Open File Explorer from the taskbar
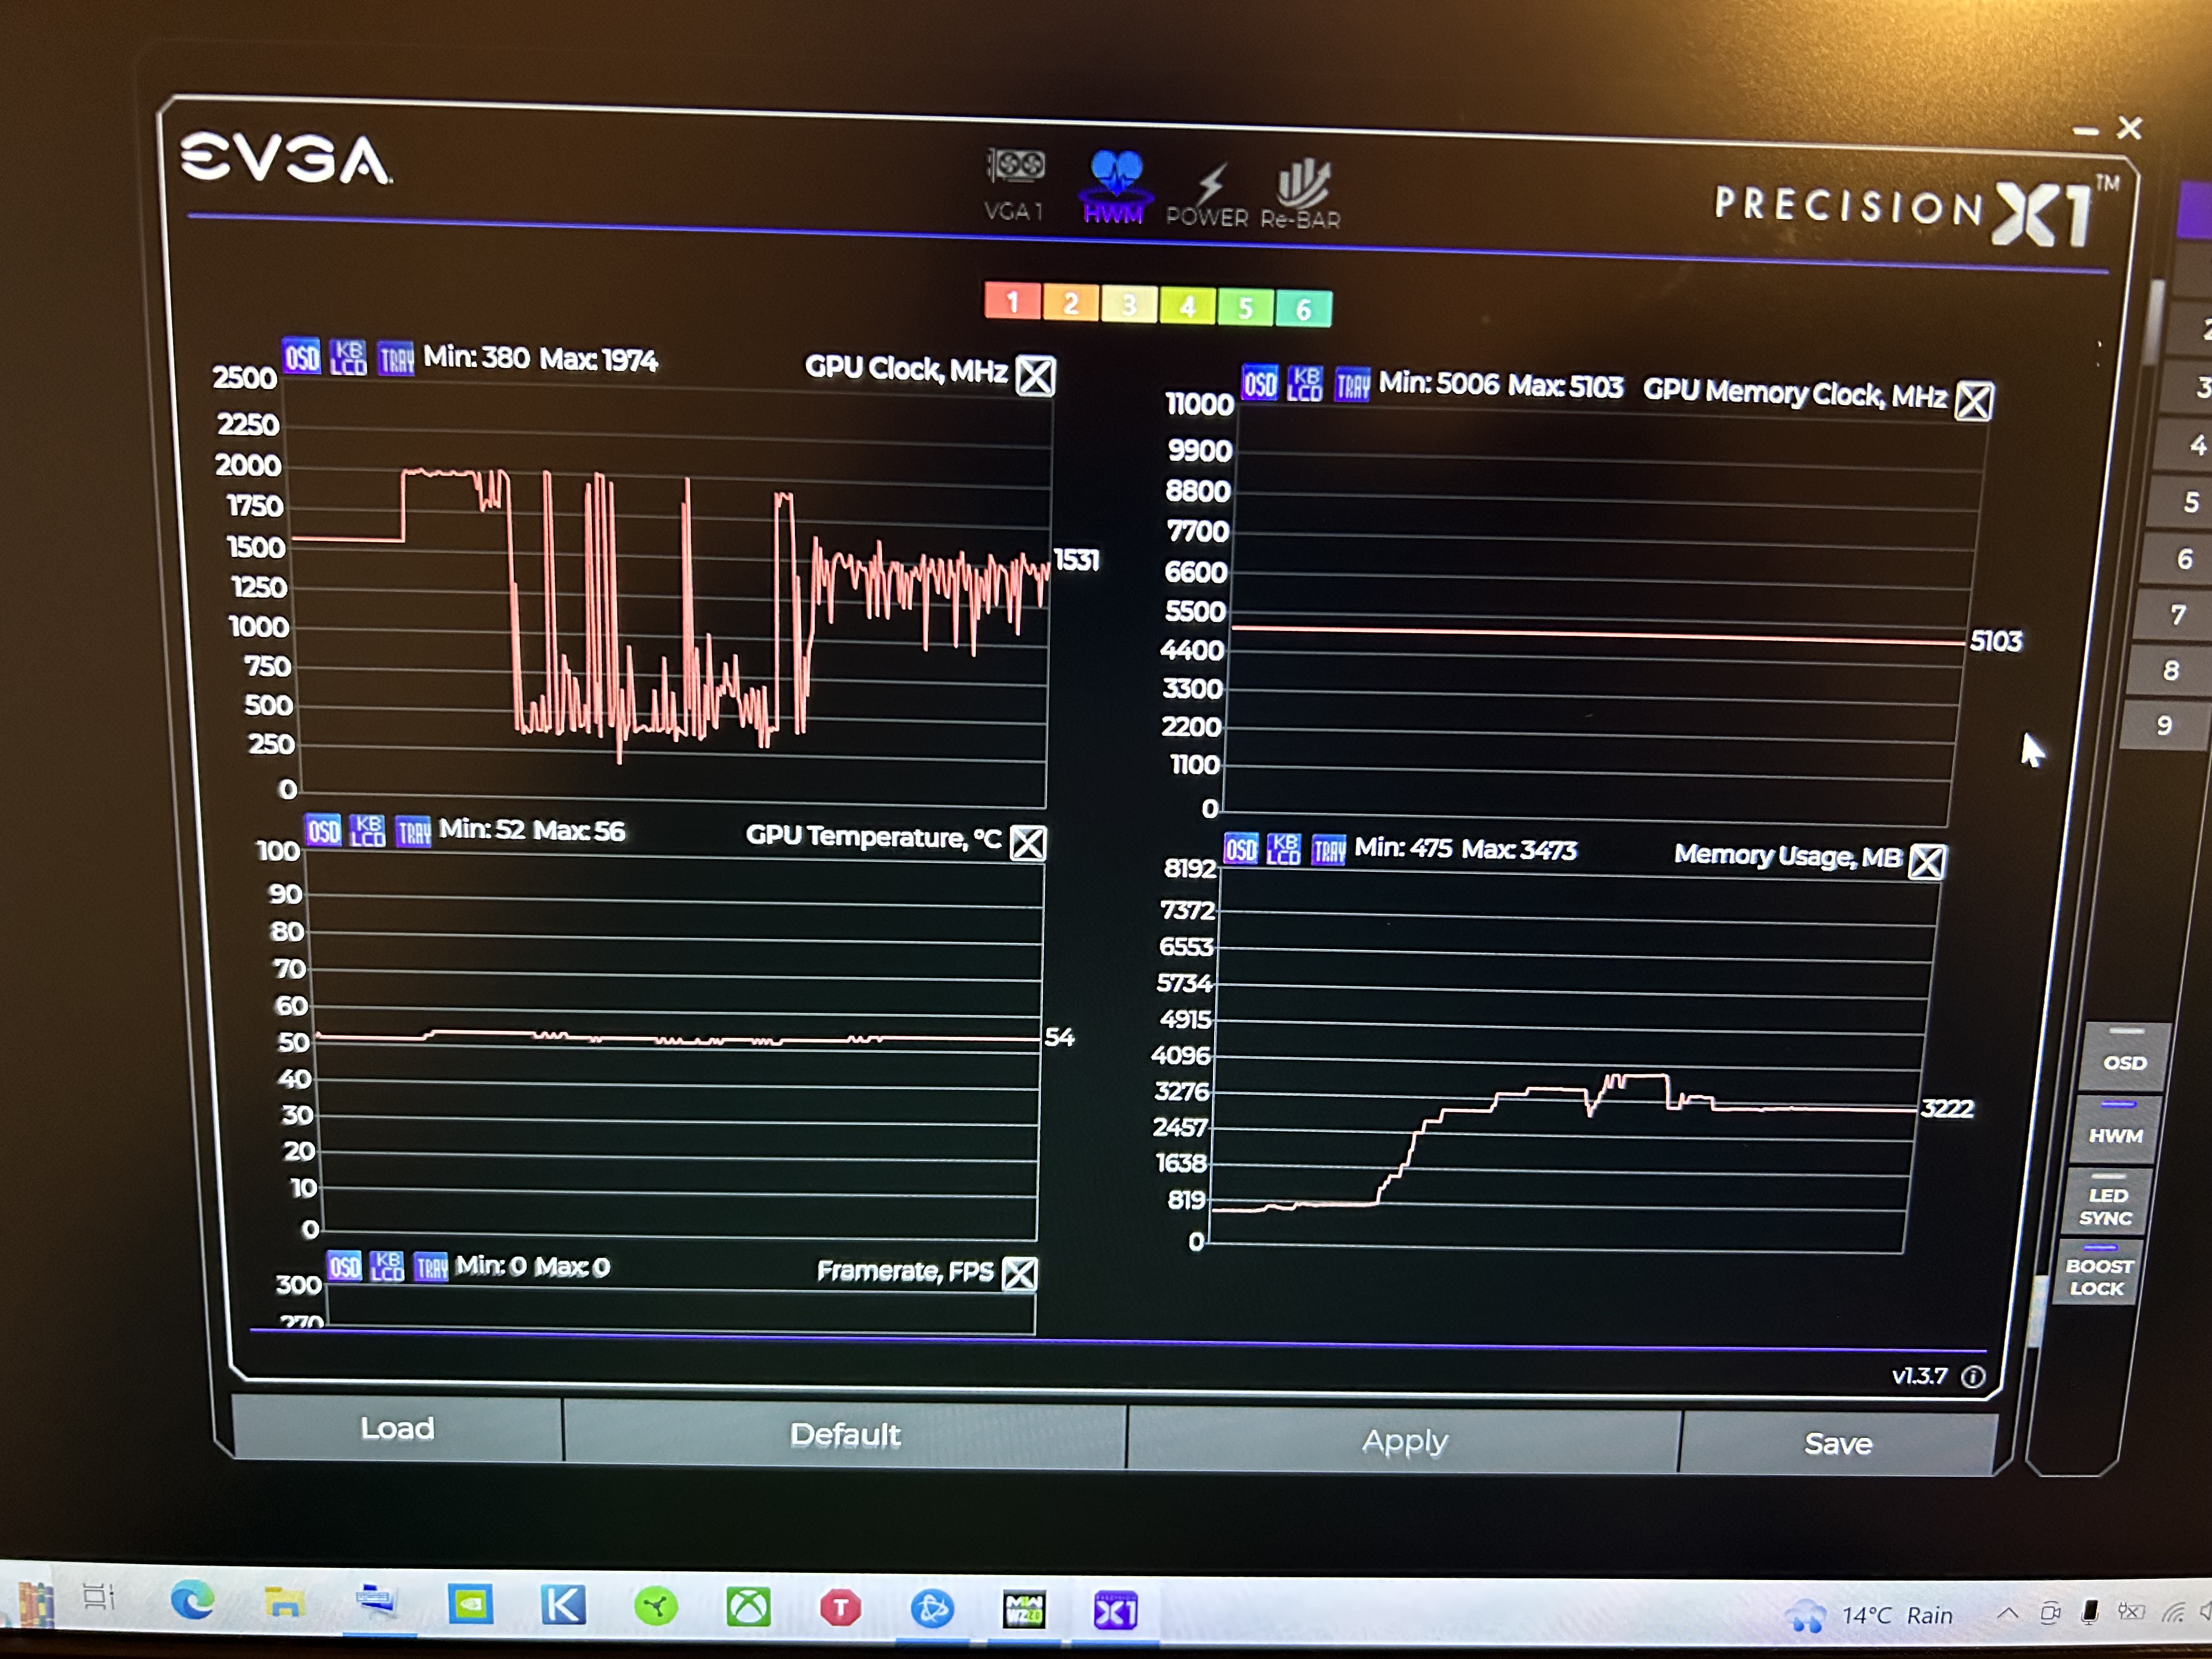Screen dimensions: 2212x1659 click(284, 1603)
